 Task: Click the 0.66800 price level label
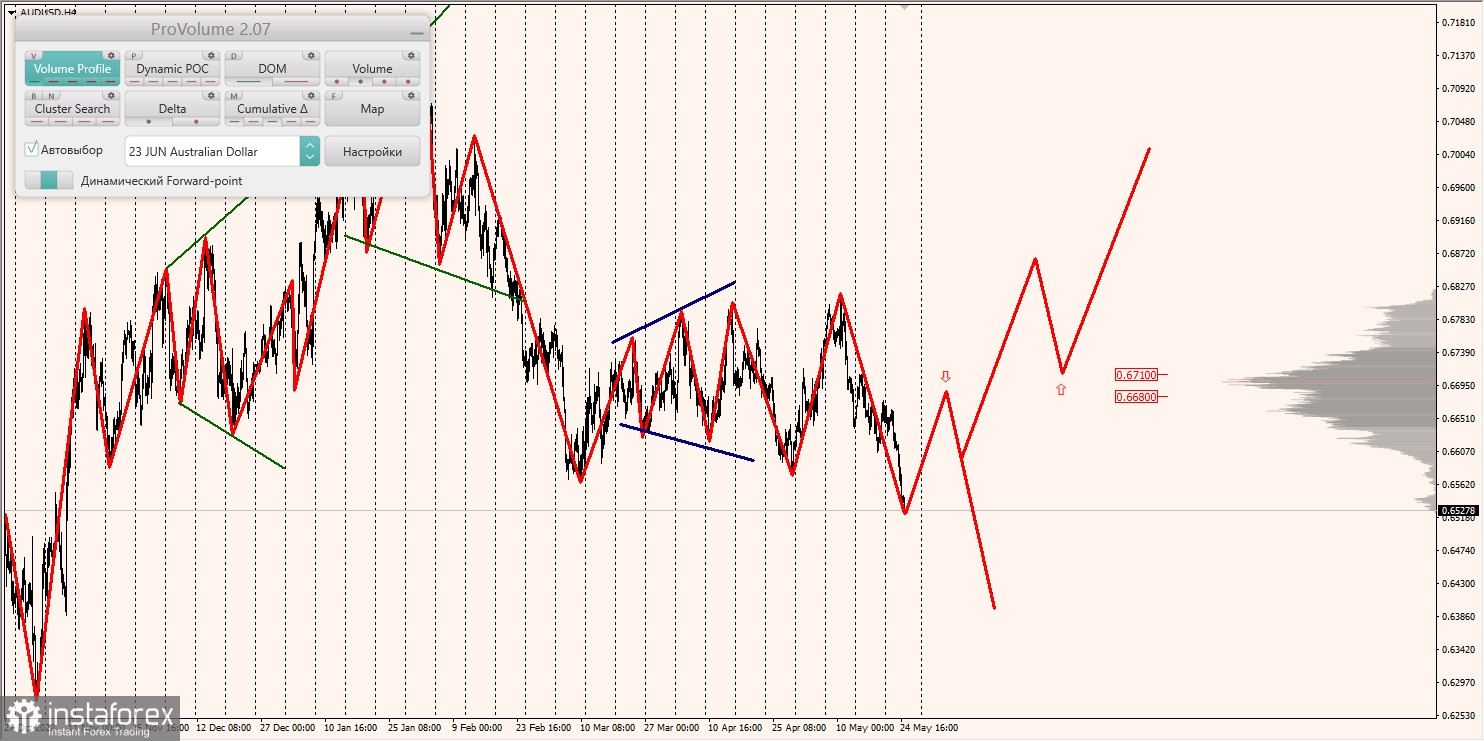[x=1136, y=397]
